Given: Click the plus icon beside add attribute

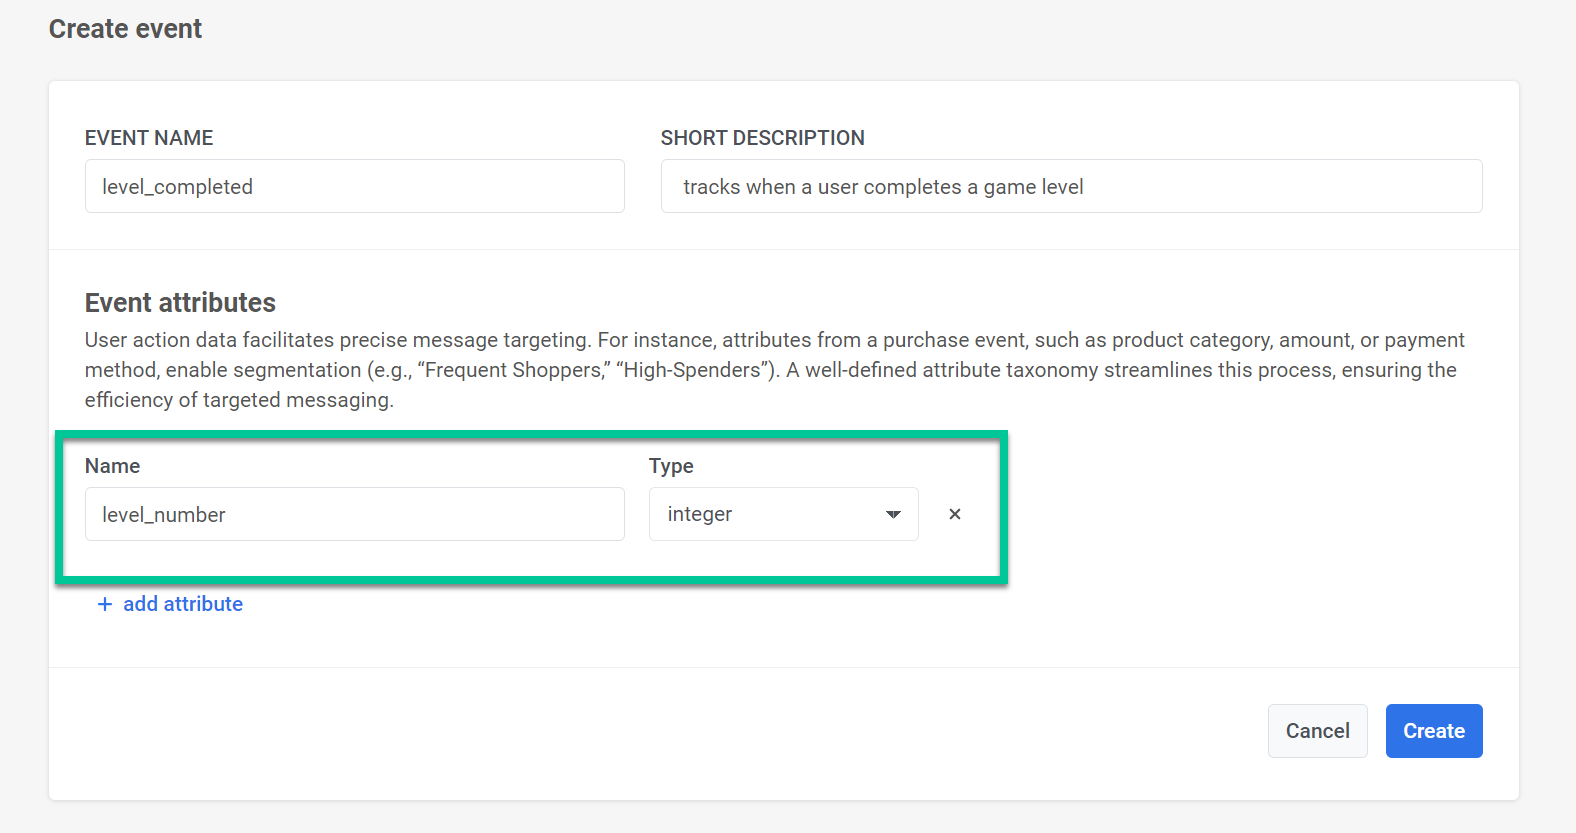Looking at the screenshot, I should [104, 604].
